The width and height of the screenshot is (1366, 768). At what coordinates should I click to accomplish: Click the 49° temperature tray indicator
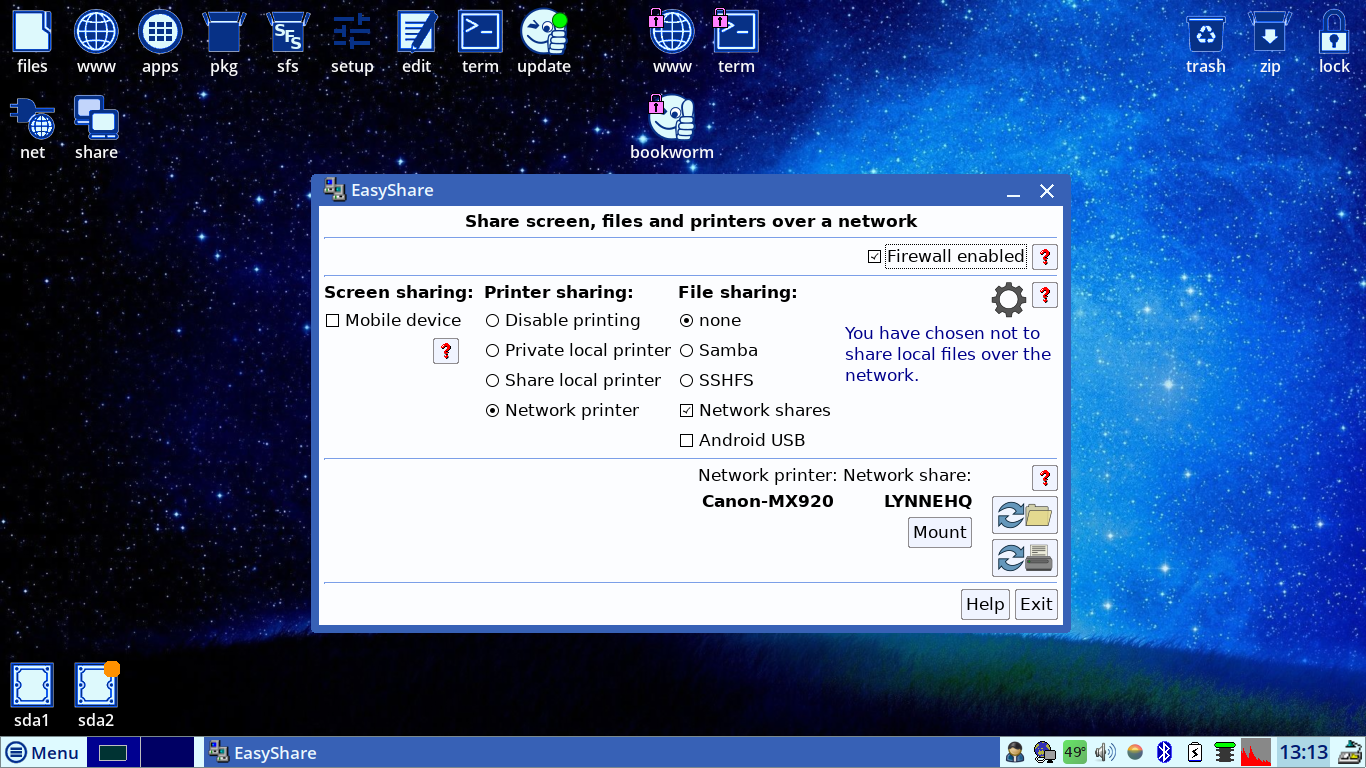point(1075,752)
